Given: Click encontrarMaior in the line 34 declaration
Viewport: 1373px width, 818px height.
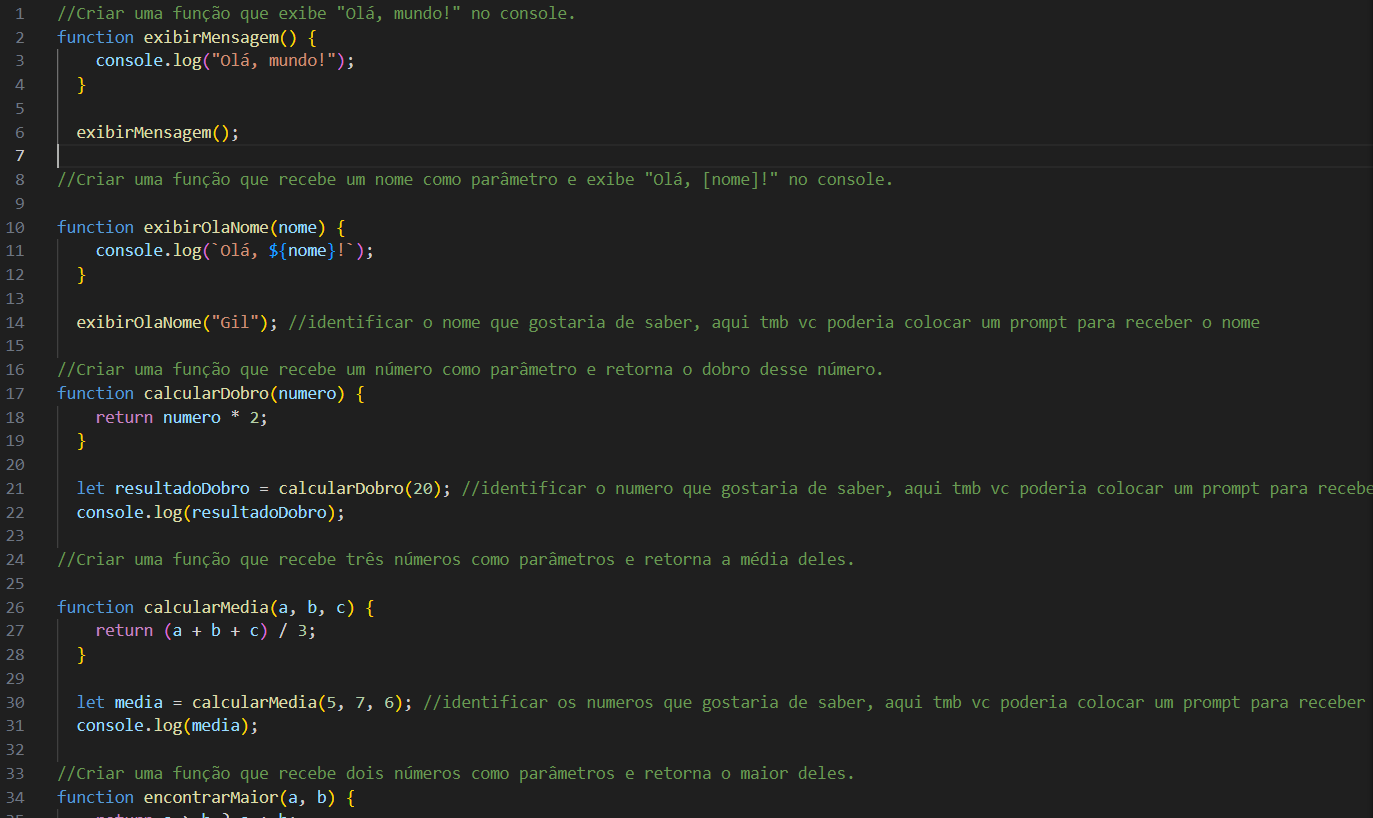Looking at the screenshot, I should coord(211,797).
